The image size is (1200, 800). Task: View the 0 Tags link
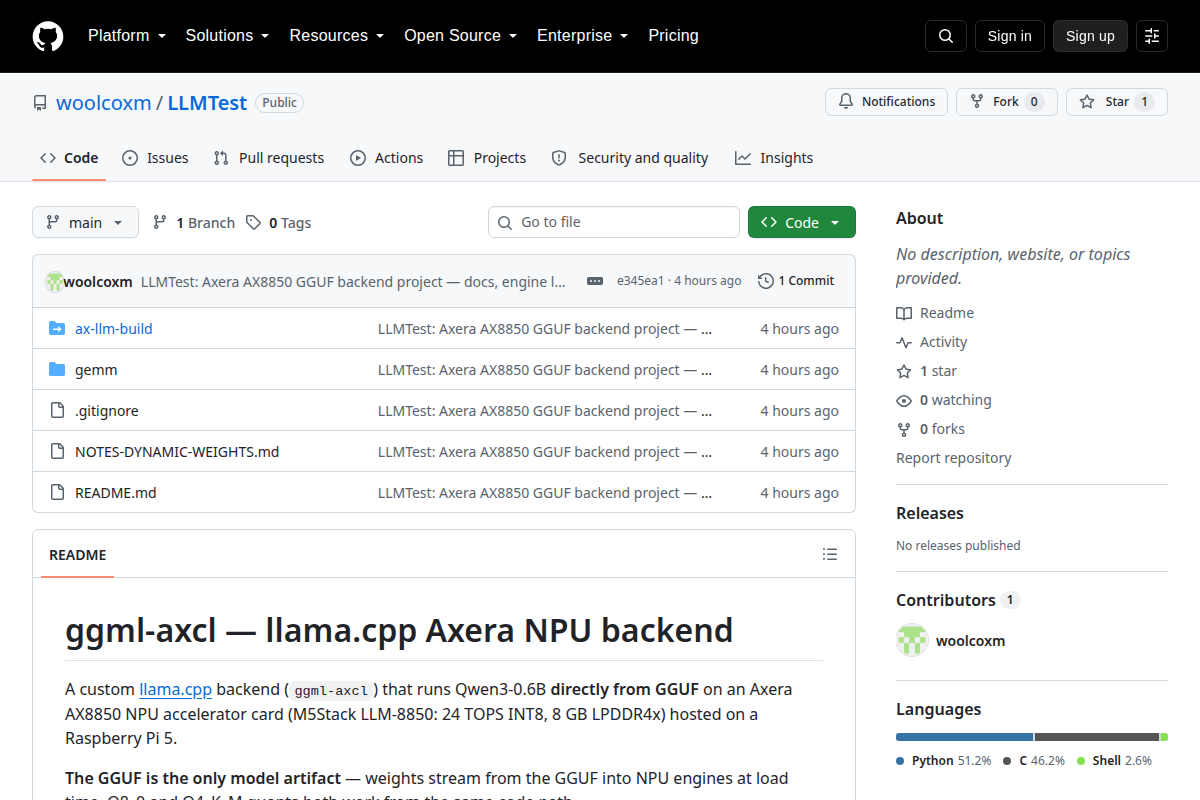pyautogui.click(x=279, y=223)
